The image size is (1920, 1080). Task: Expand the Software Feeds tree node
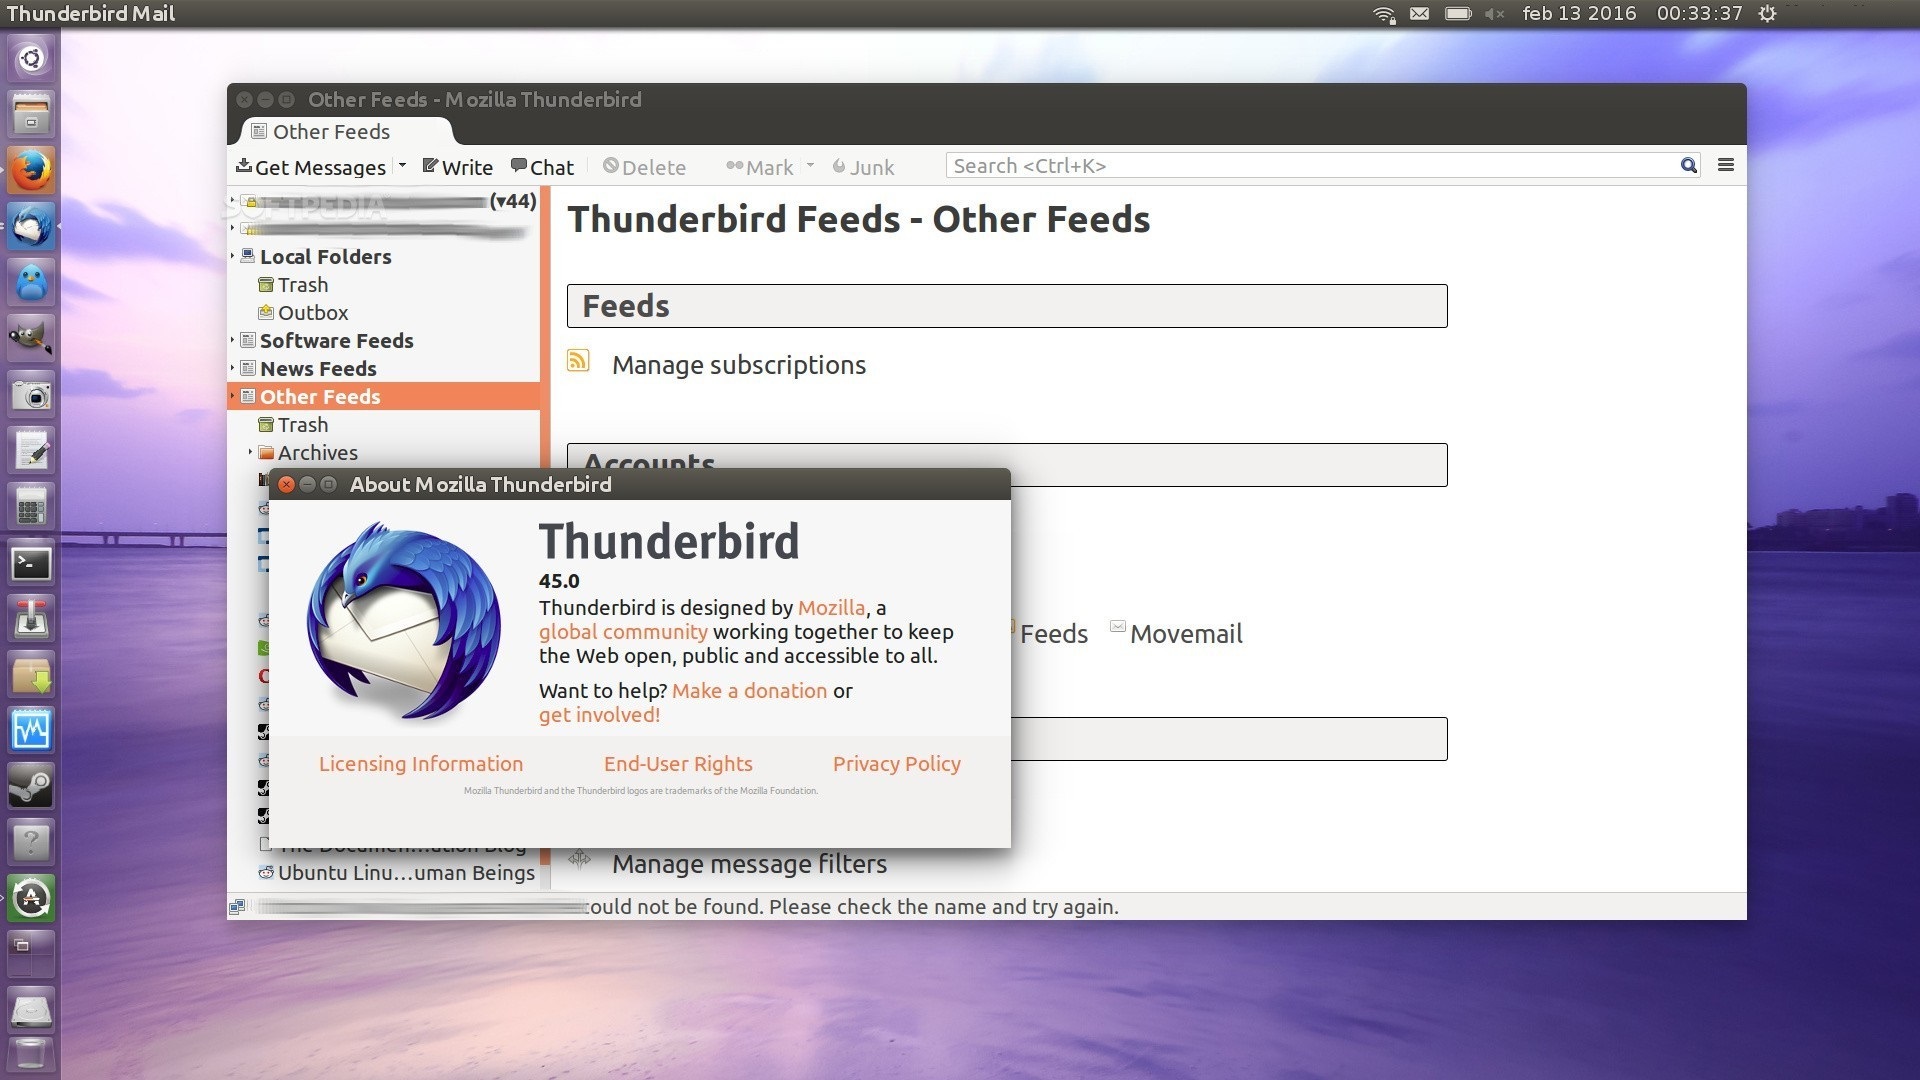[233, 340]
